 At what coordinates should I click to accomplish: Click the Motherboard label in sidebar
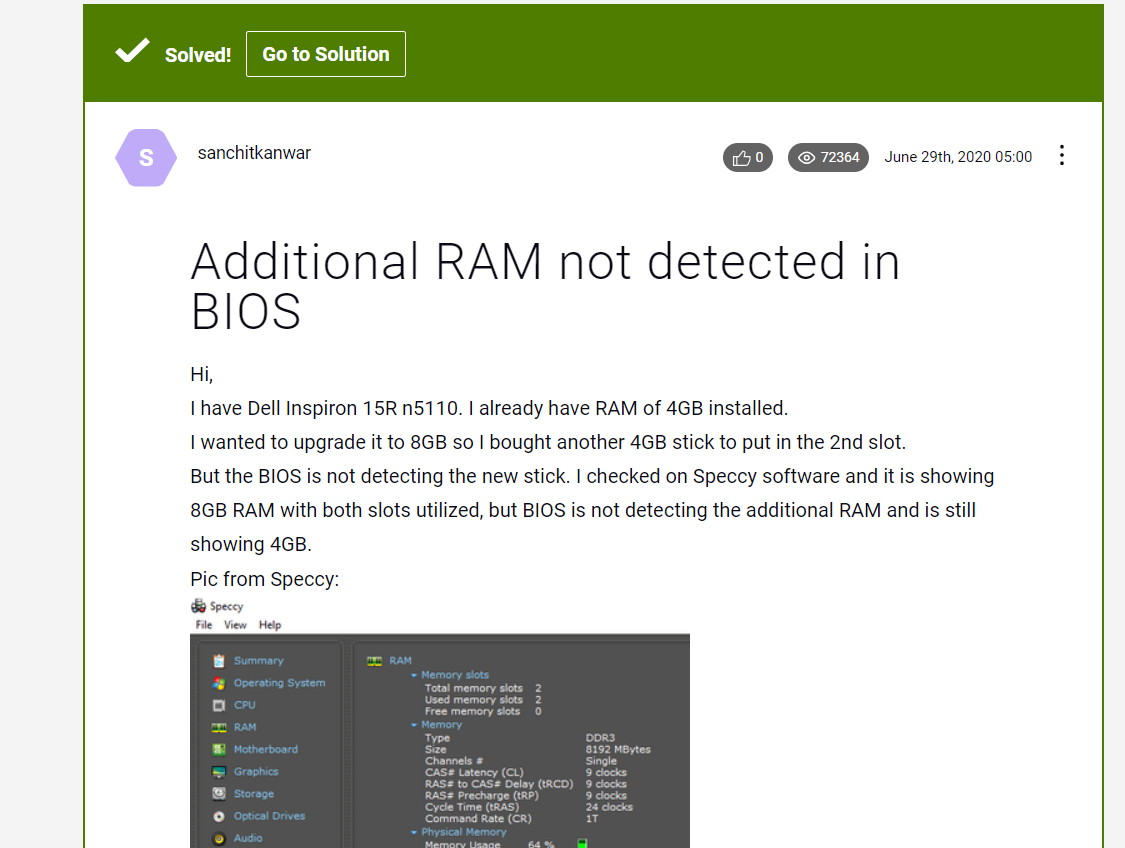[265, 749]
